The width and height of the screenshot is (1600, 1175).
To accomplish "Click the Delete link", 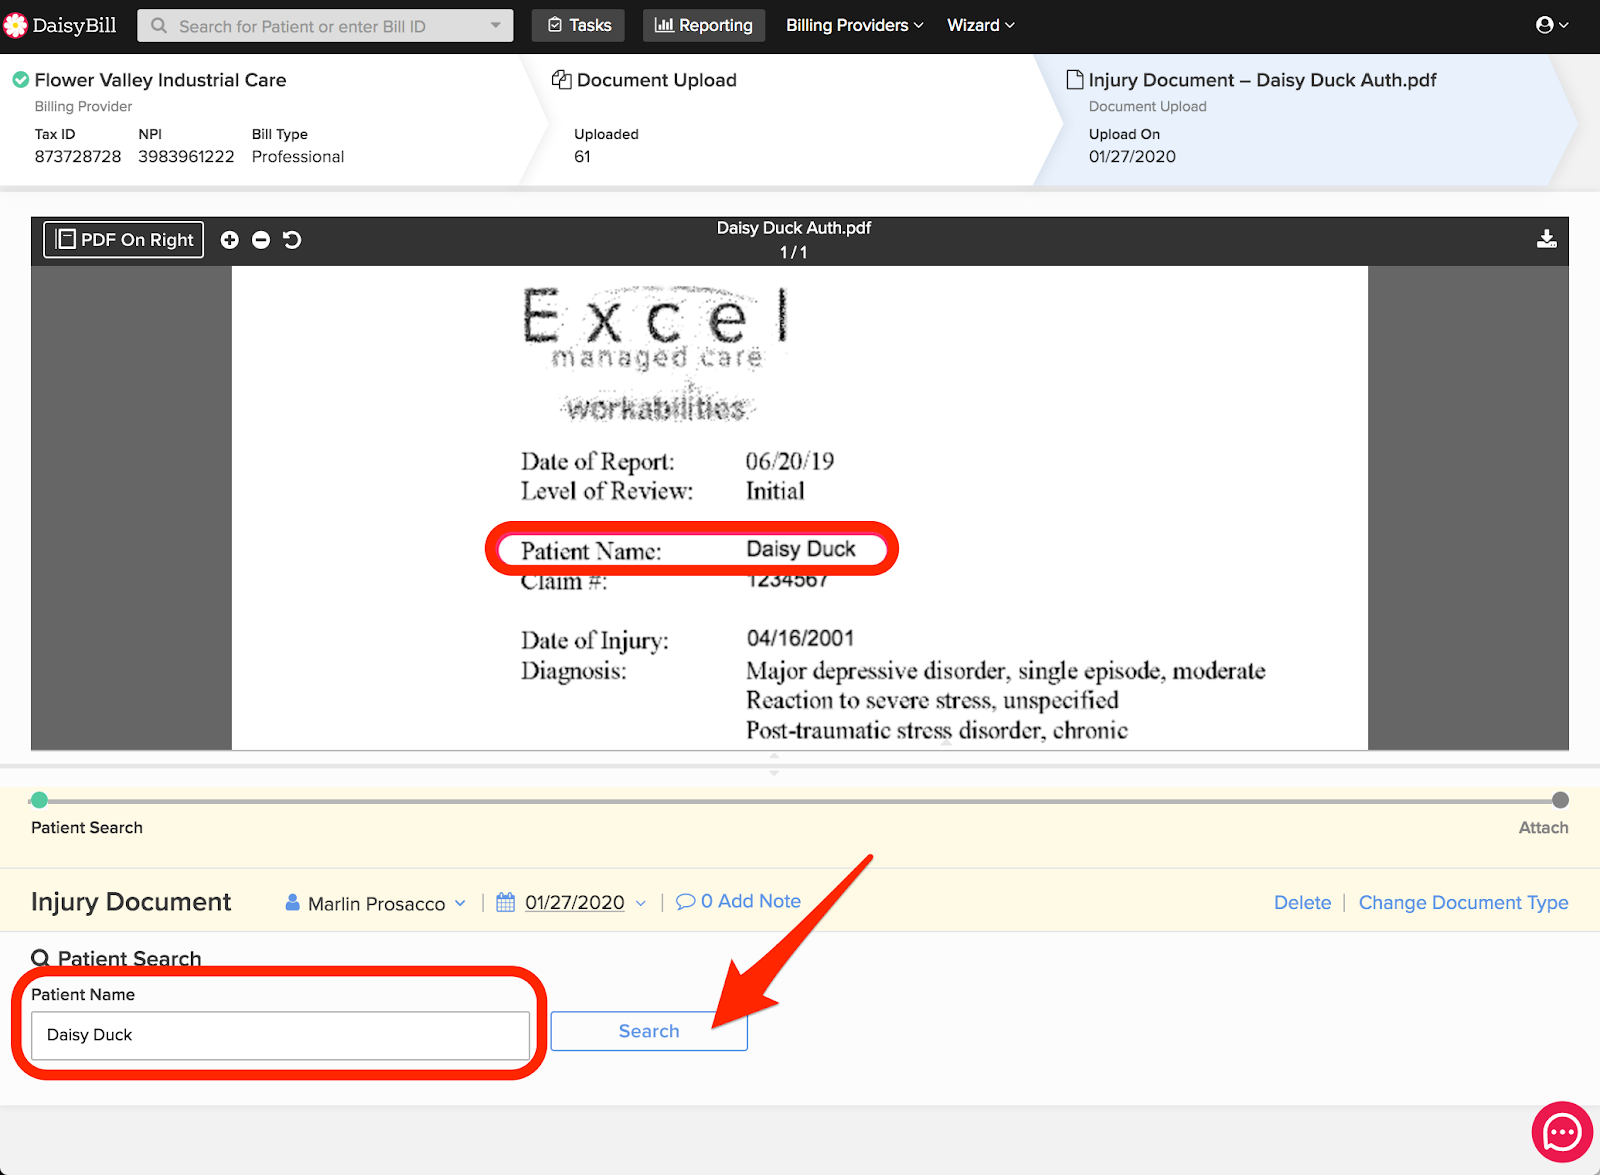I will pyautogui.click(x=1302, y=902).
